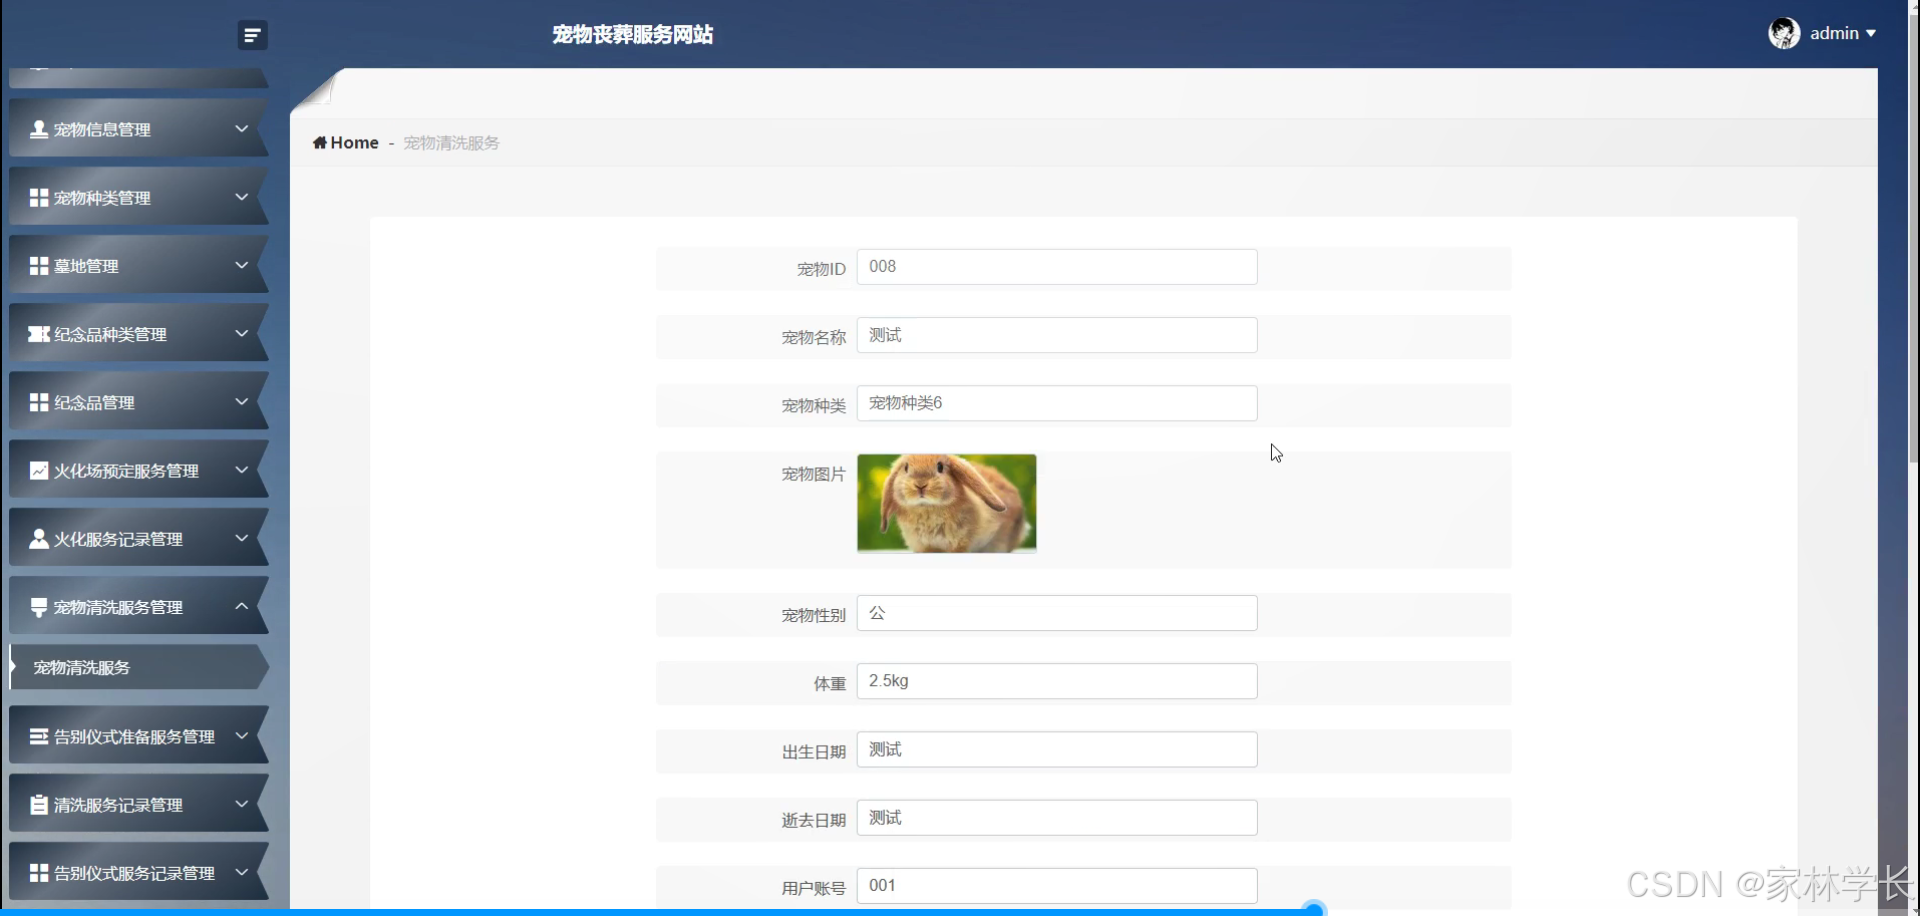The image size is (1920, 916).
Task: Click the 纪念品种类管理 ticket icon
Action: [39, 334]
